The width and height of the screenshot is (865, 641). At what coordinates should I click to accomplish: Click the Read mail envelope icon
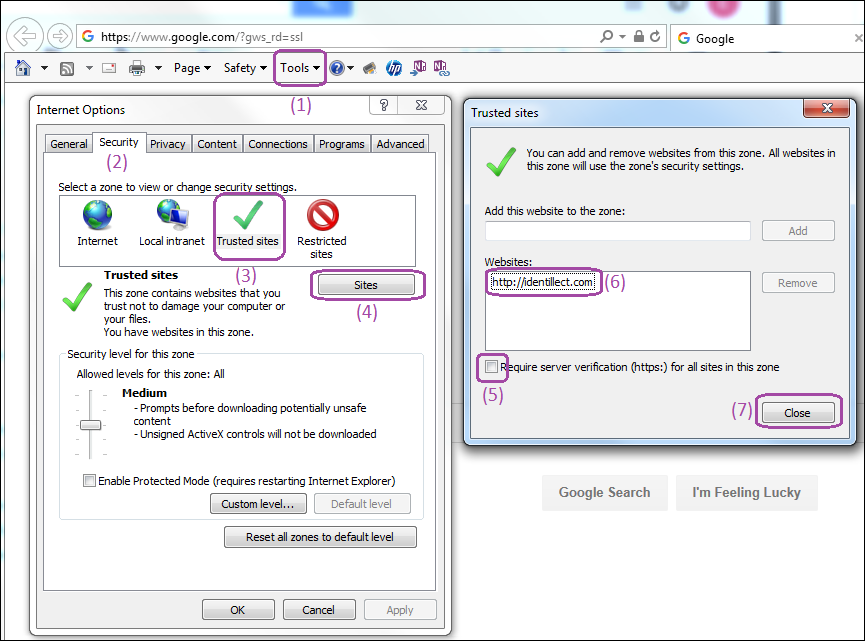109,68
